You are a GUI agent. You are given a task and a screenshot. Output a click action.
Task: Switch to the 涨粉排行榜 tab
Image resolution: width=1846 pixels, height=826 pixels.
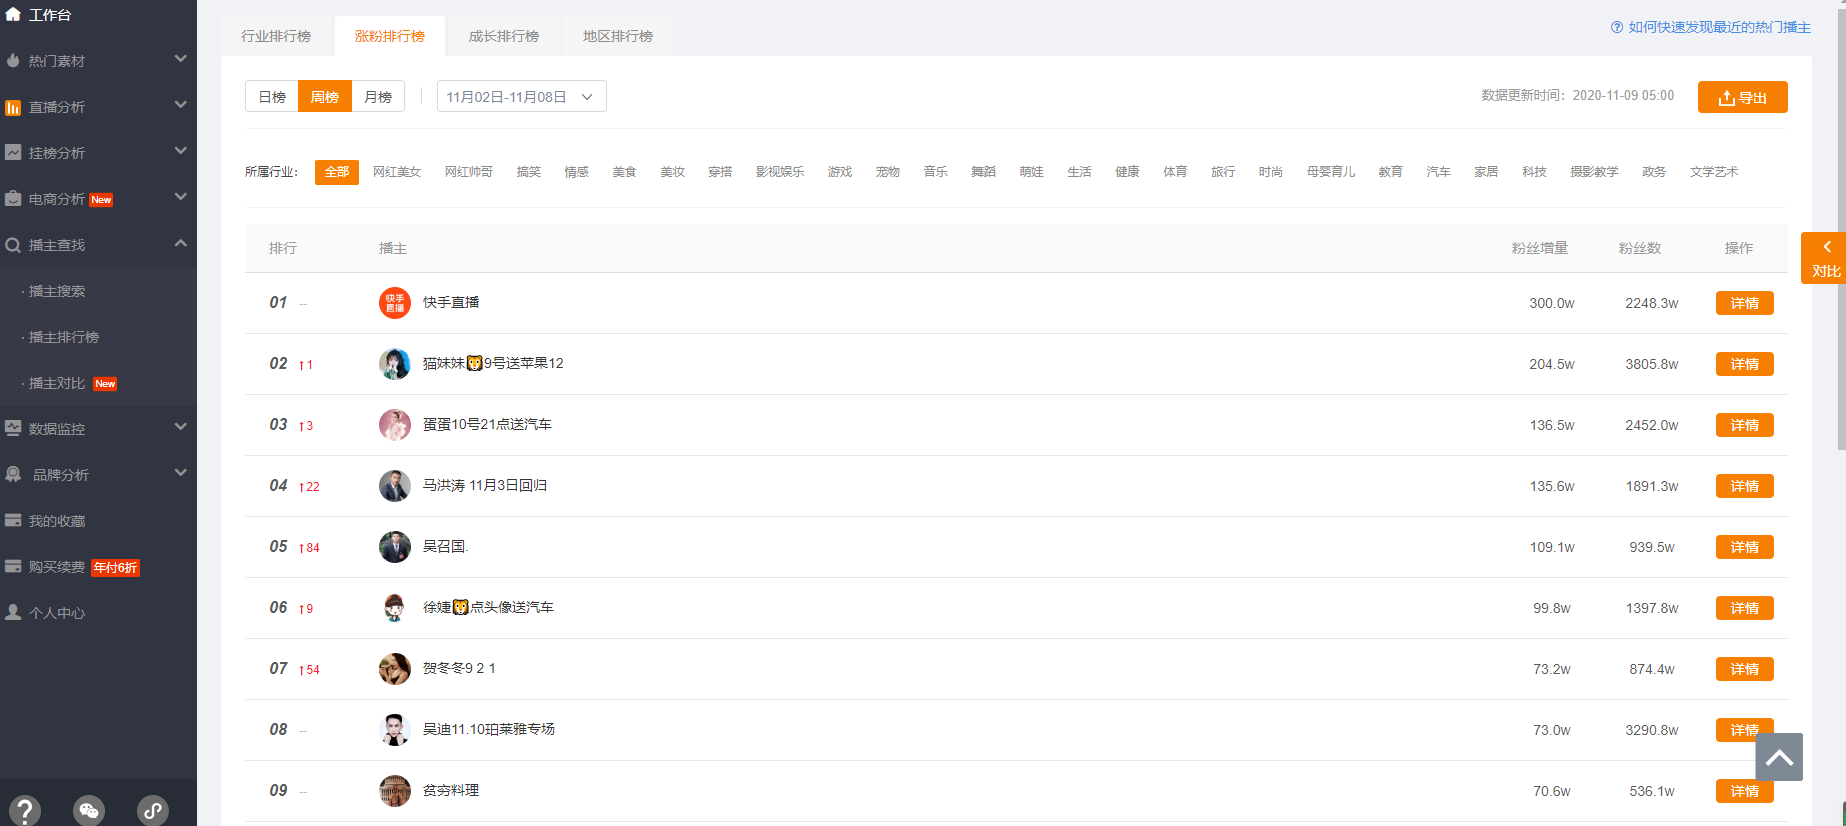pos(390,36)
